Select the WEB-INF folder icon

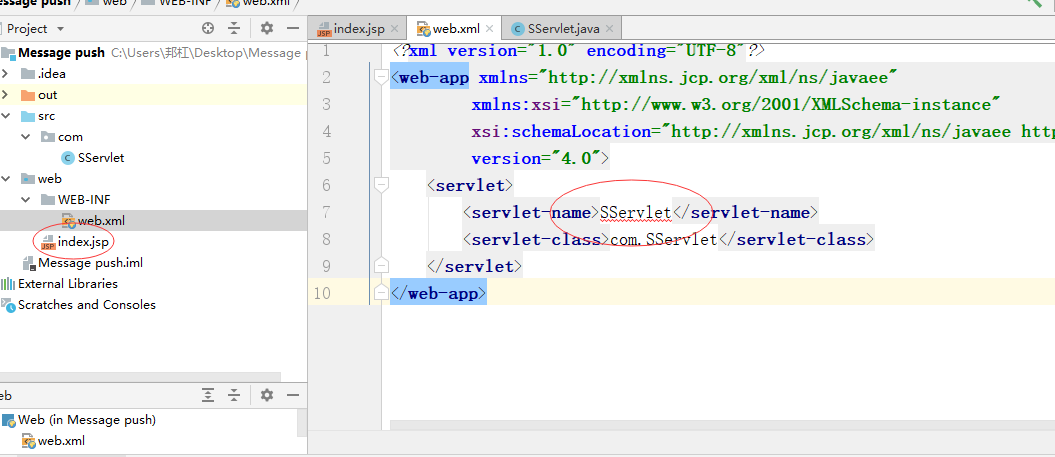pyautogui.click(x=48, y=199)
